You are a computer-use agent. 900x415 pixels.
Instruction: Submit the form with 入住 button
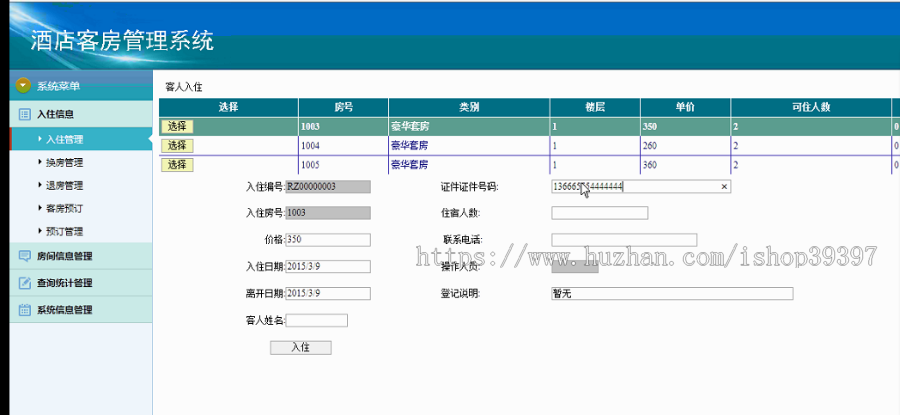(x=301, y=347)
